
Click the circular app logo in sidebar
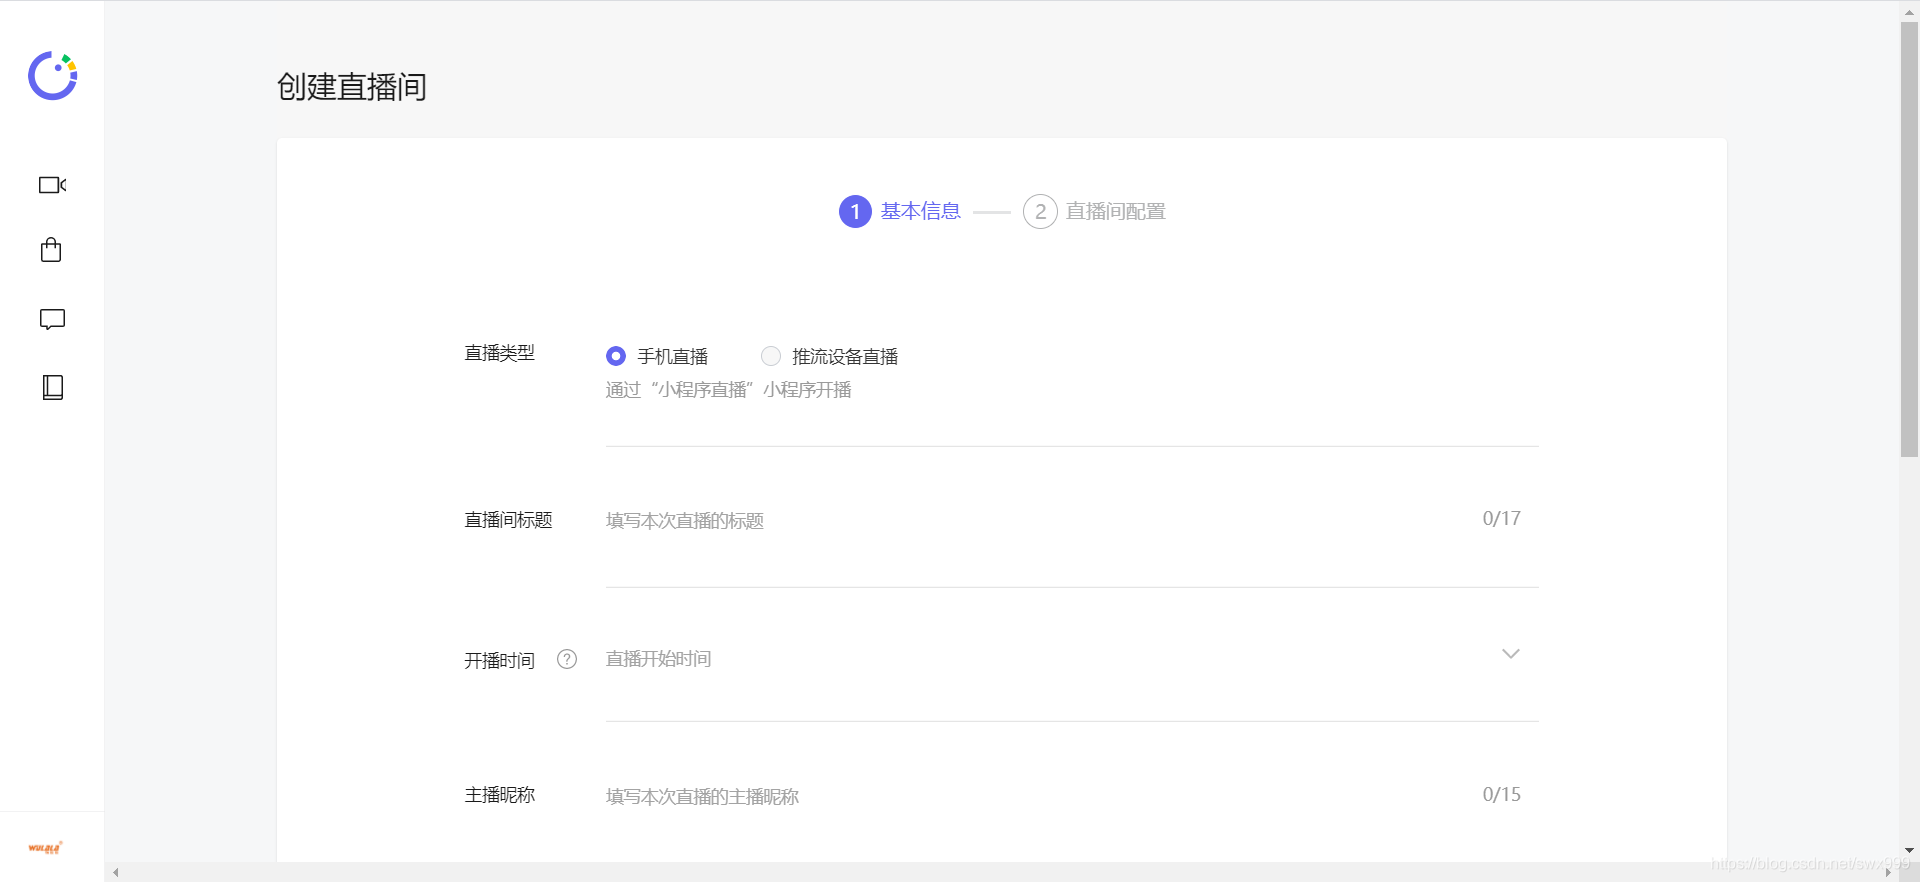52,76
